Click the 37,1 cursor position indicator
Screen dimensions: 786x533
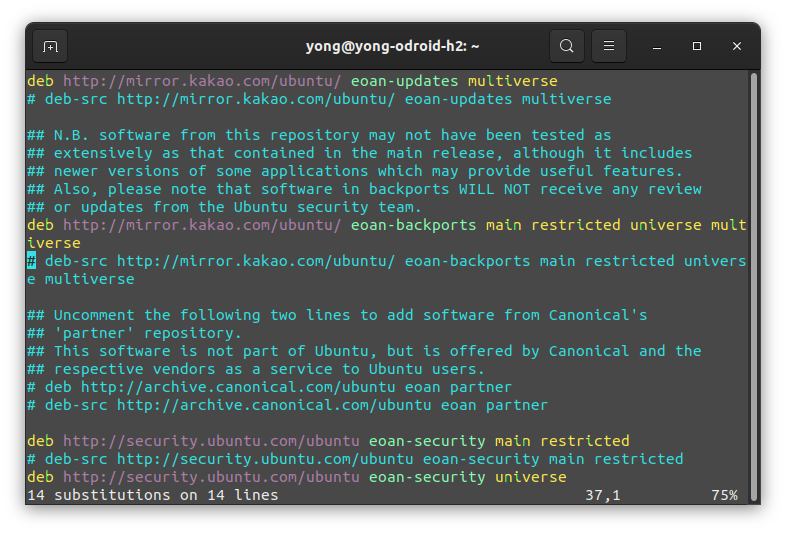[603, 495]
